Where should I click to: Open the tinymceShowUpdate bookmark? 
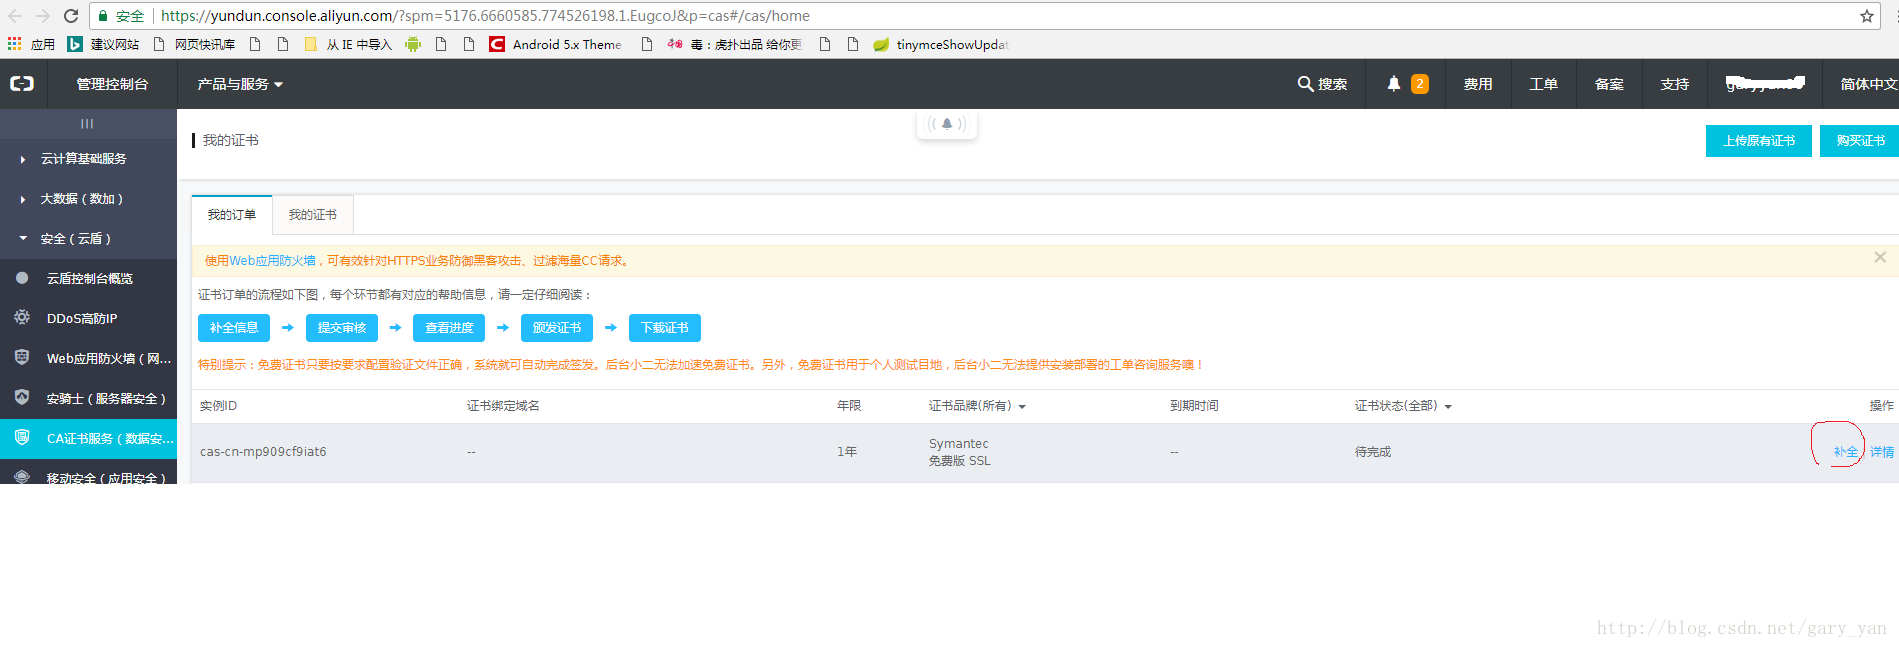point(941,44)
